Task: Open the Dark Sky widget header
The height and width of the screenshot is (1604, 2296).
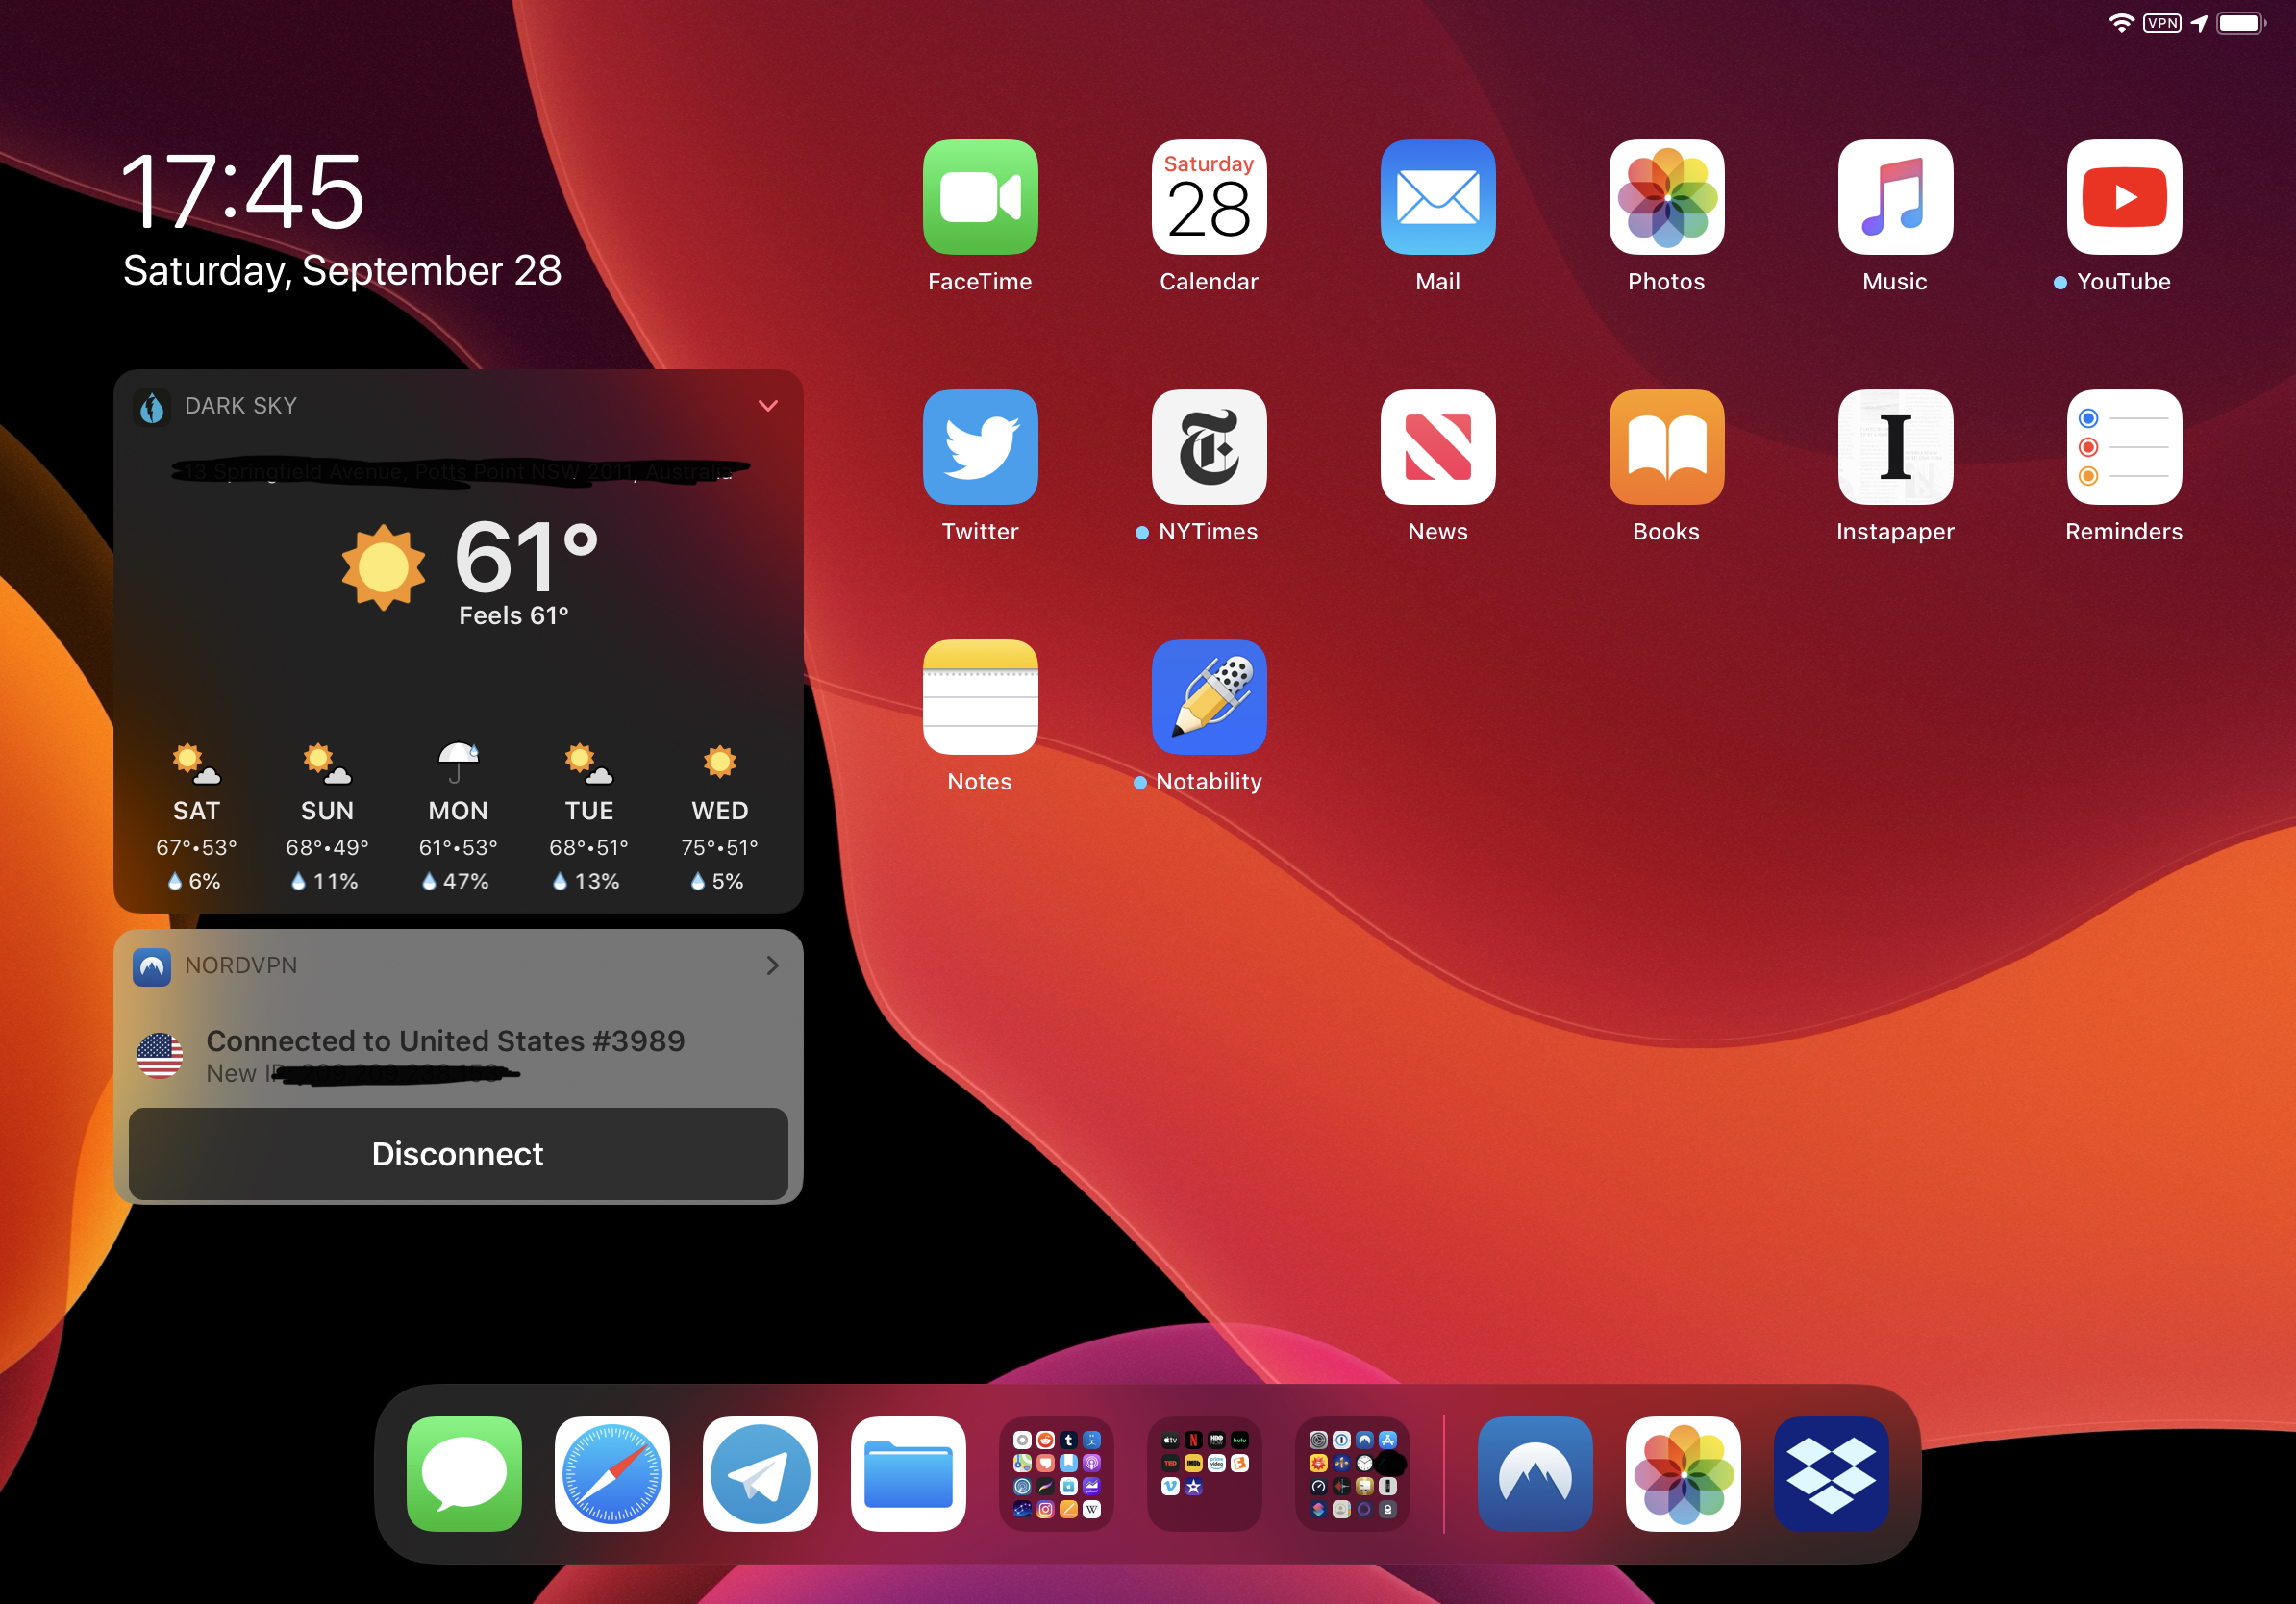Action: point(458,406)
